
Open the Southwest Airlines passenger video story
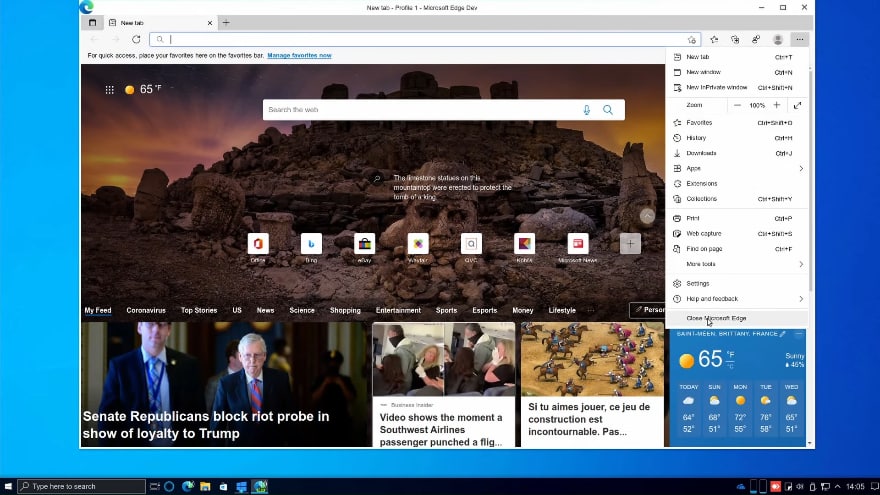point(443,384)
